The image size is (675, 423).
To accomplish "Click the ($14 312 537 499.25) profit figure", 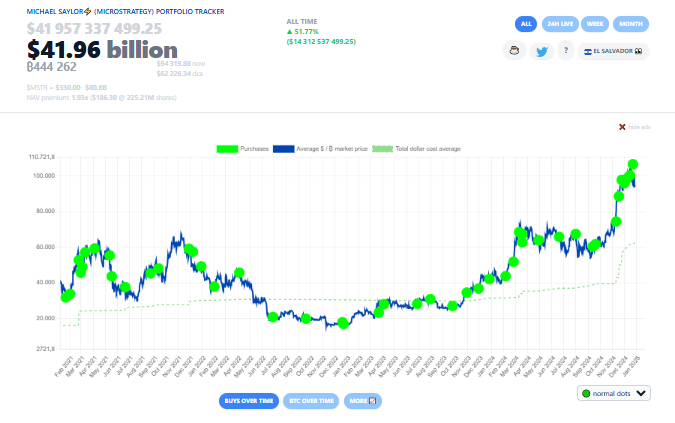I will coord(321,42).
